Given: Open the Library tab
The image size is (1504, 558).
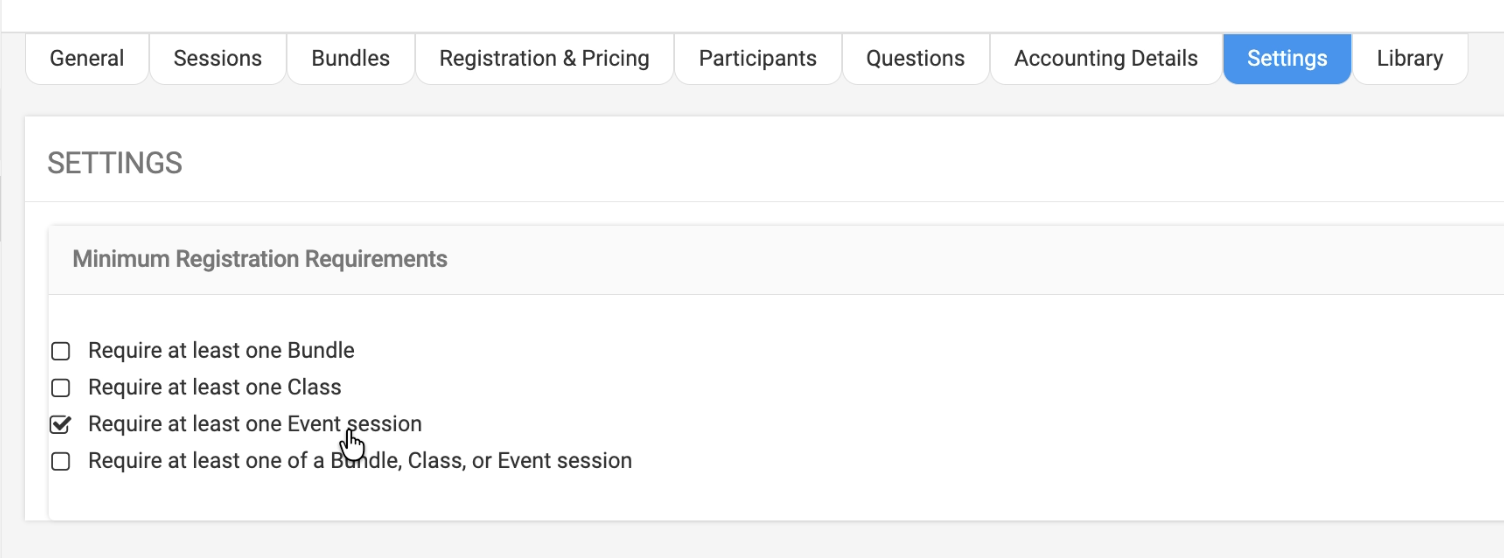Looking at the screenshot, I should point(1409,59).
